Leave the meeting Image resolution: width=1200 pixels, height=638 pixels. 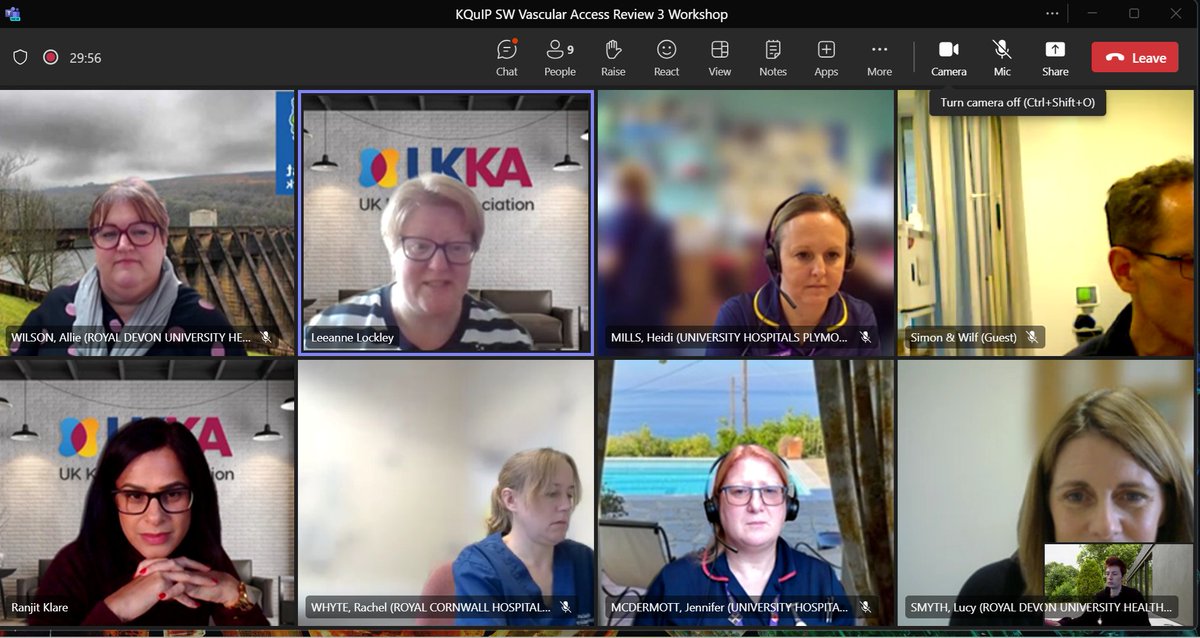point(1135,58)
